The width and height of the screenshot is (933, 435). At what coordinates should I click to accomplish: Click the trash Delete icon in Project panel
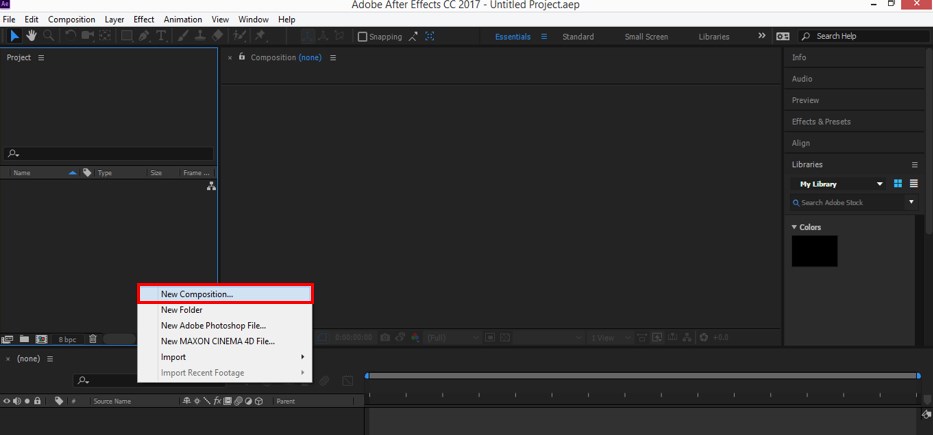(93, 339)
